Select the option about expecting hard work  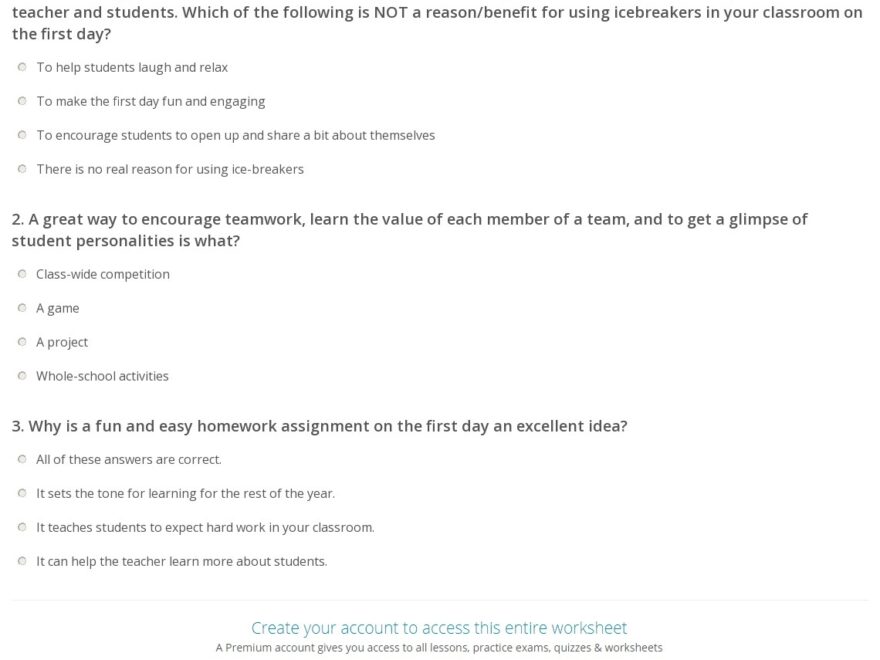tap(21, 526)
